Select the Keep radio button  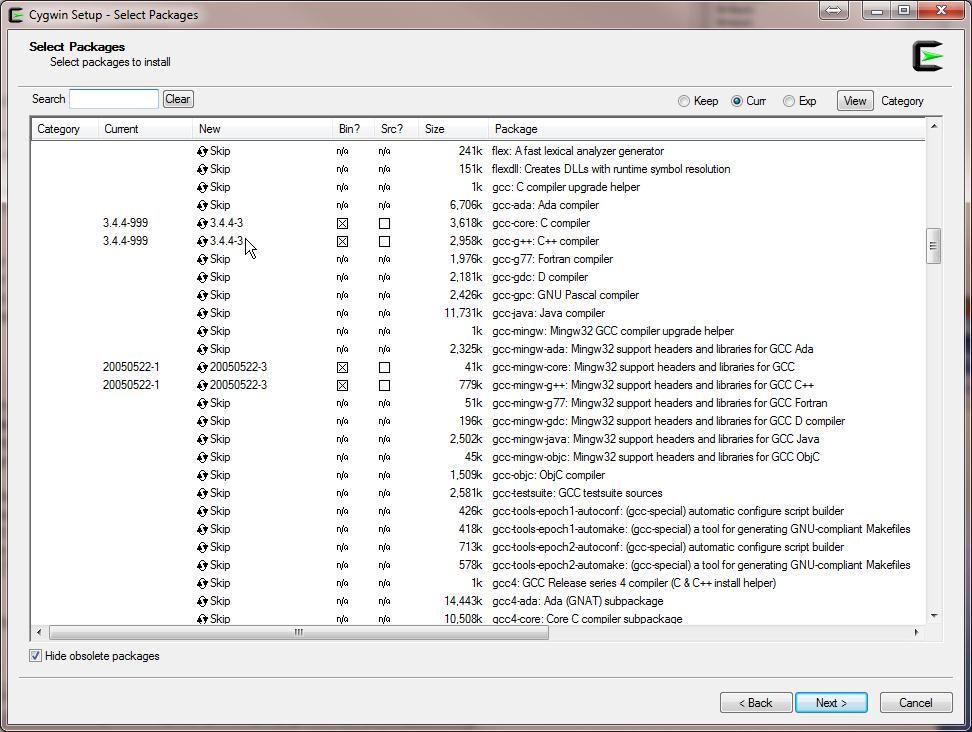coord(684,101)
